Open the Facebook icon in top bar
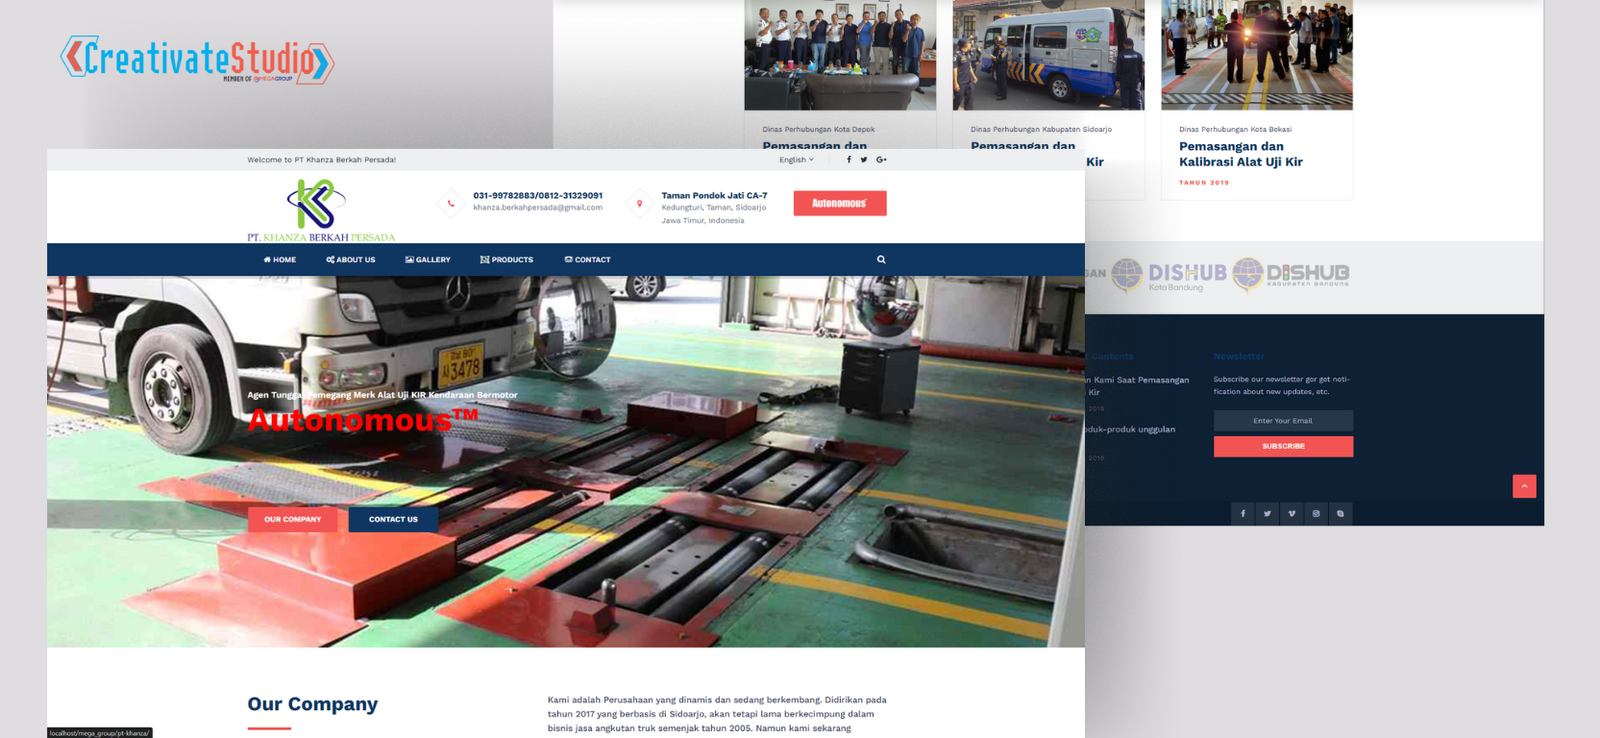The width and height of the screenshot is (1600, 738). [849, 160]
